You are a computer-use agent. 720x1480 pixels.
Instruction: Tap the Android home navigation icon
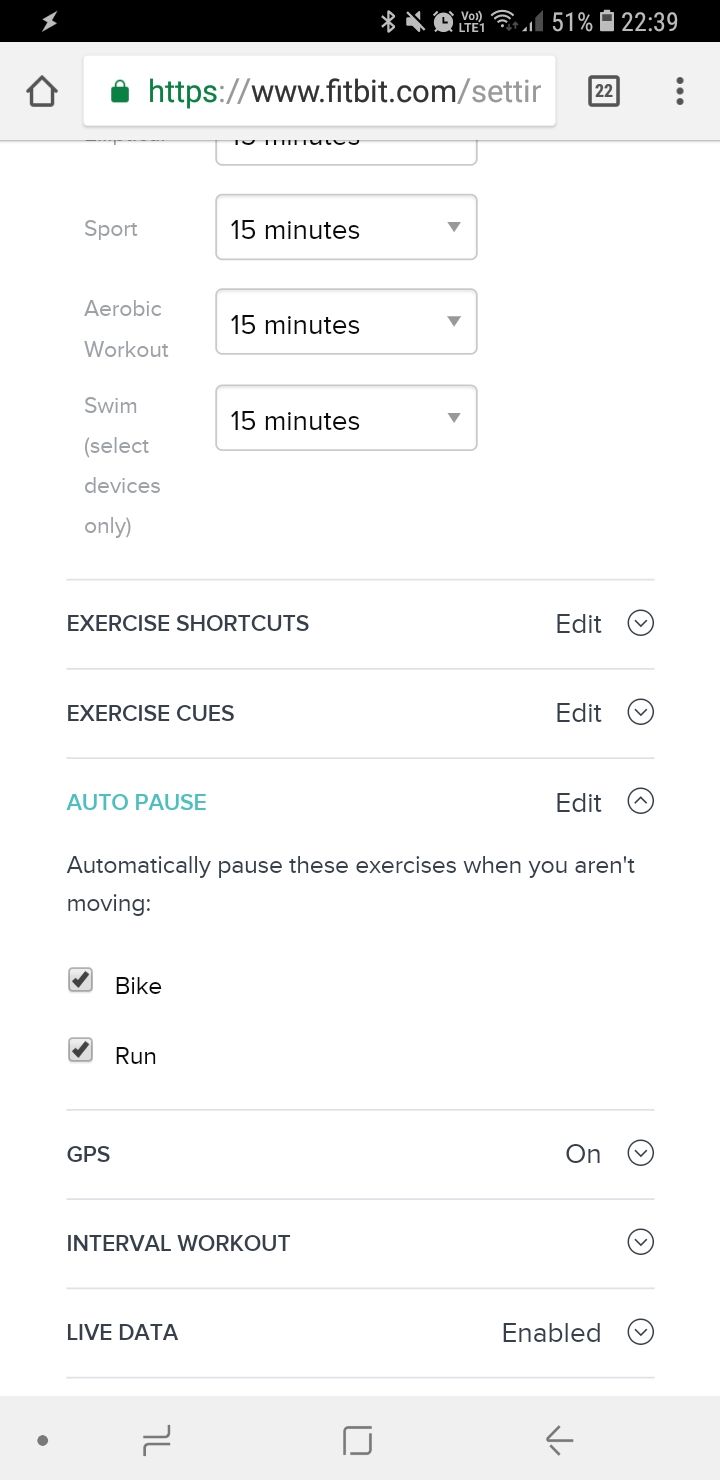355,1440
